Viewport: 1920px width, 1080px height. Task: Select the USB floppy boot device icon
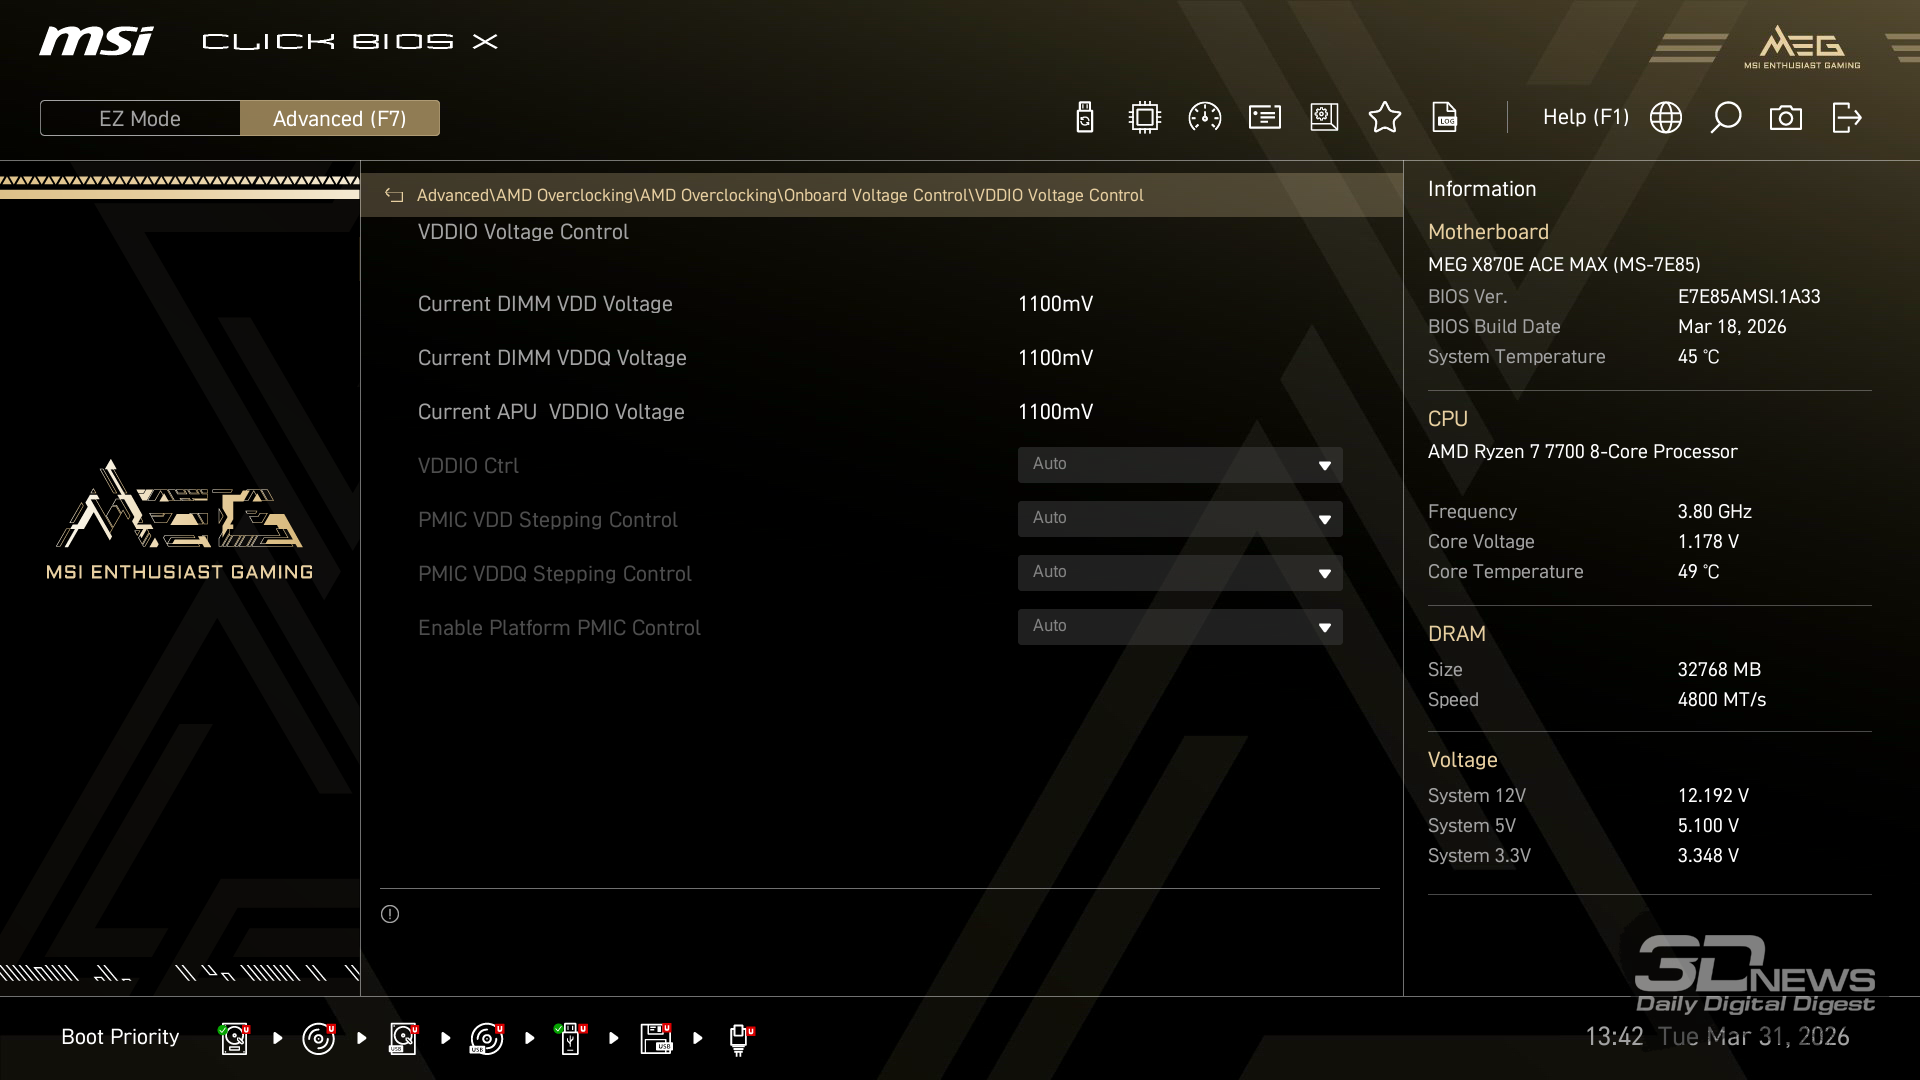point(656,1038)
